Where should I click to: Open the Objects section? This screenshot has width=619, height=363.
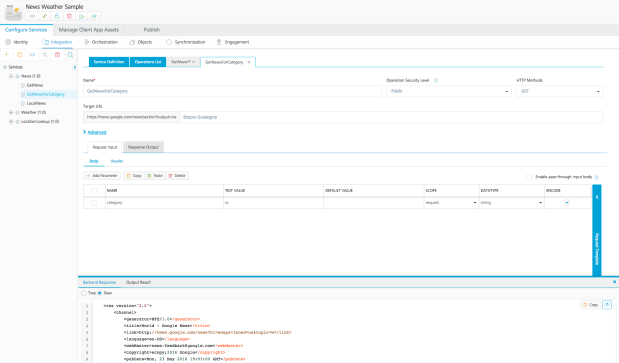click(141, 42)
